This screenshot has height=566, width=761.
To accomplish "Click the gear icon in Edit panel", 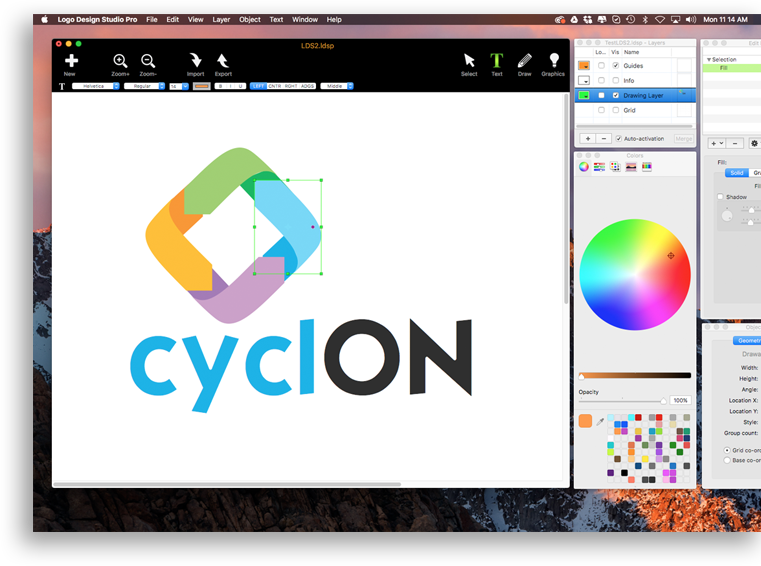I will (754, 143).
